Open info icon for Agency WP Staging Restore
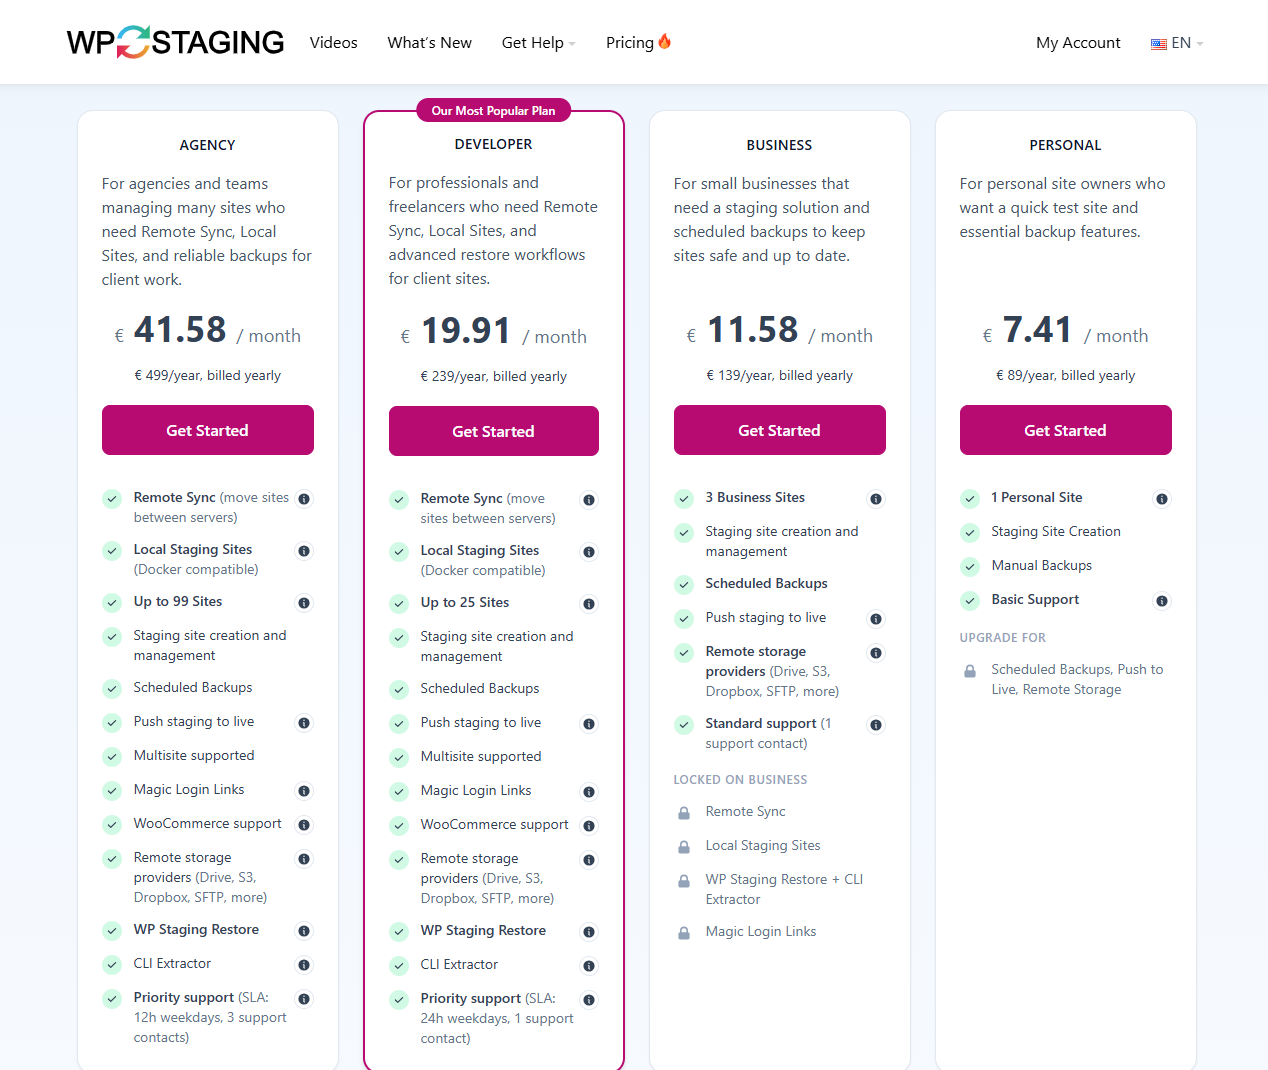The image size is (1268, 1070). click(x=304, y=931)
